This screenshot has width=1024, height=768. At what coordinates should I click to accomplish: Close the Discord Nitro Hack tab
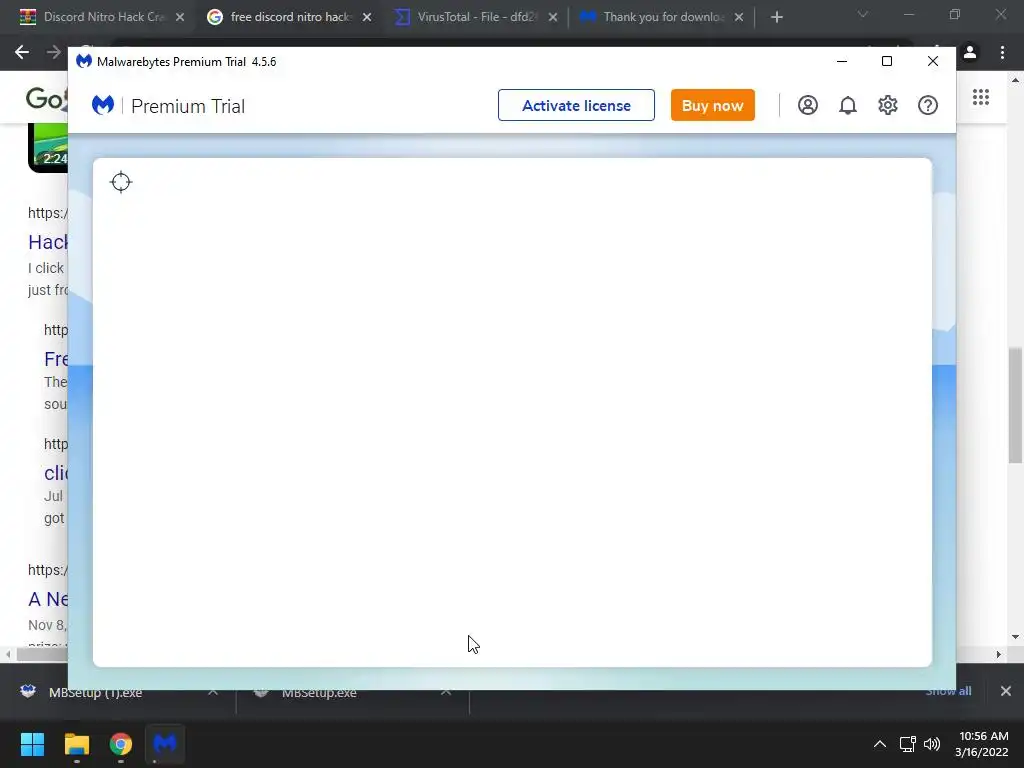(x=180, y=18)
